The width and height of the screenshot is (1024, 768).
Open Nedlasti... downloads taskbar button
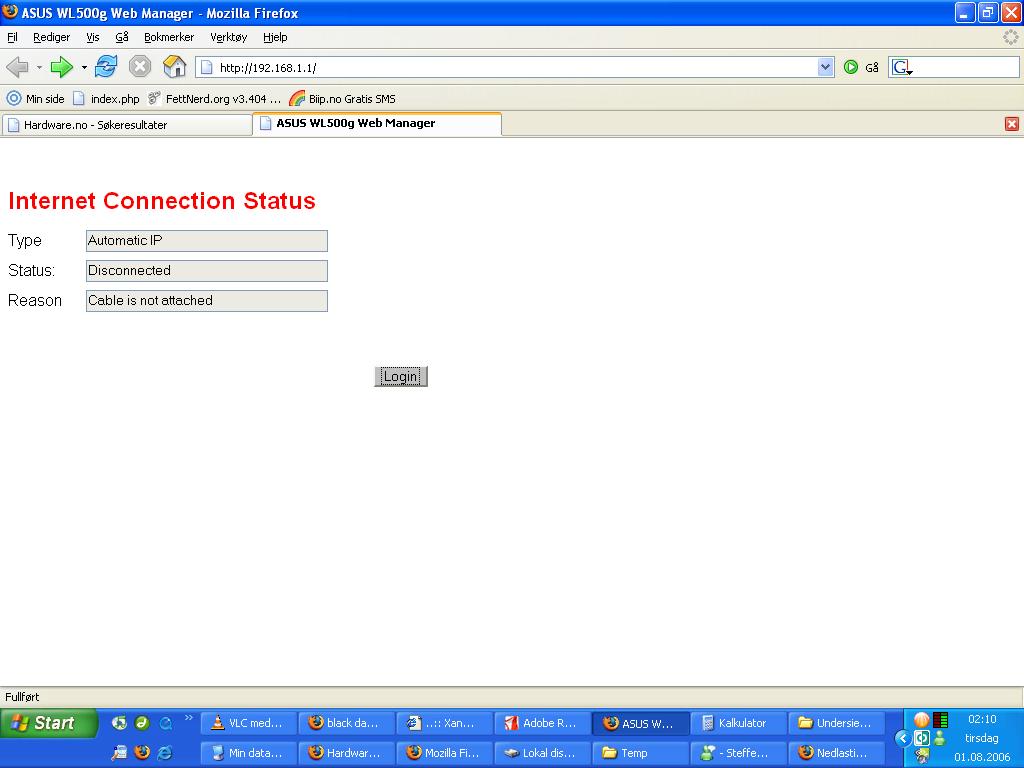tap(836, 753)
